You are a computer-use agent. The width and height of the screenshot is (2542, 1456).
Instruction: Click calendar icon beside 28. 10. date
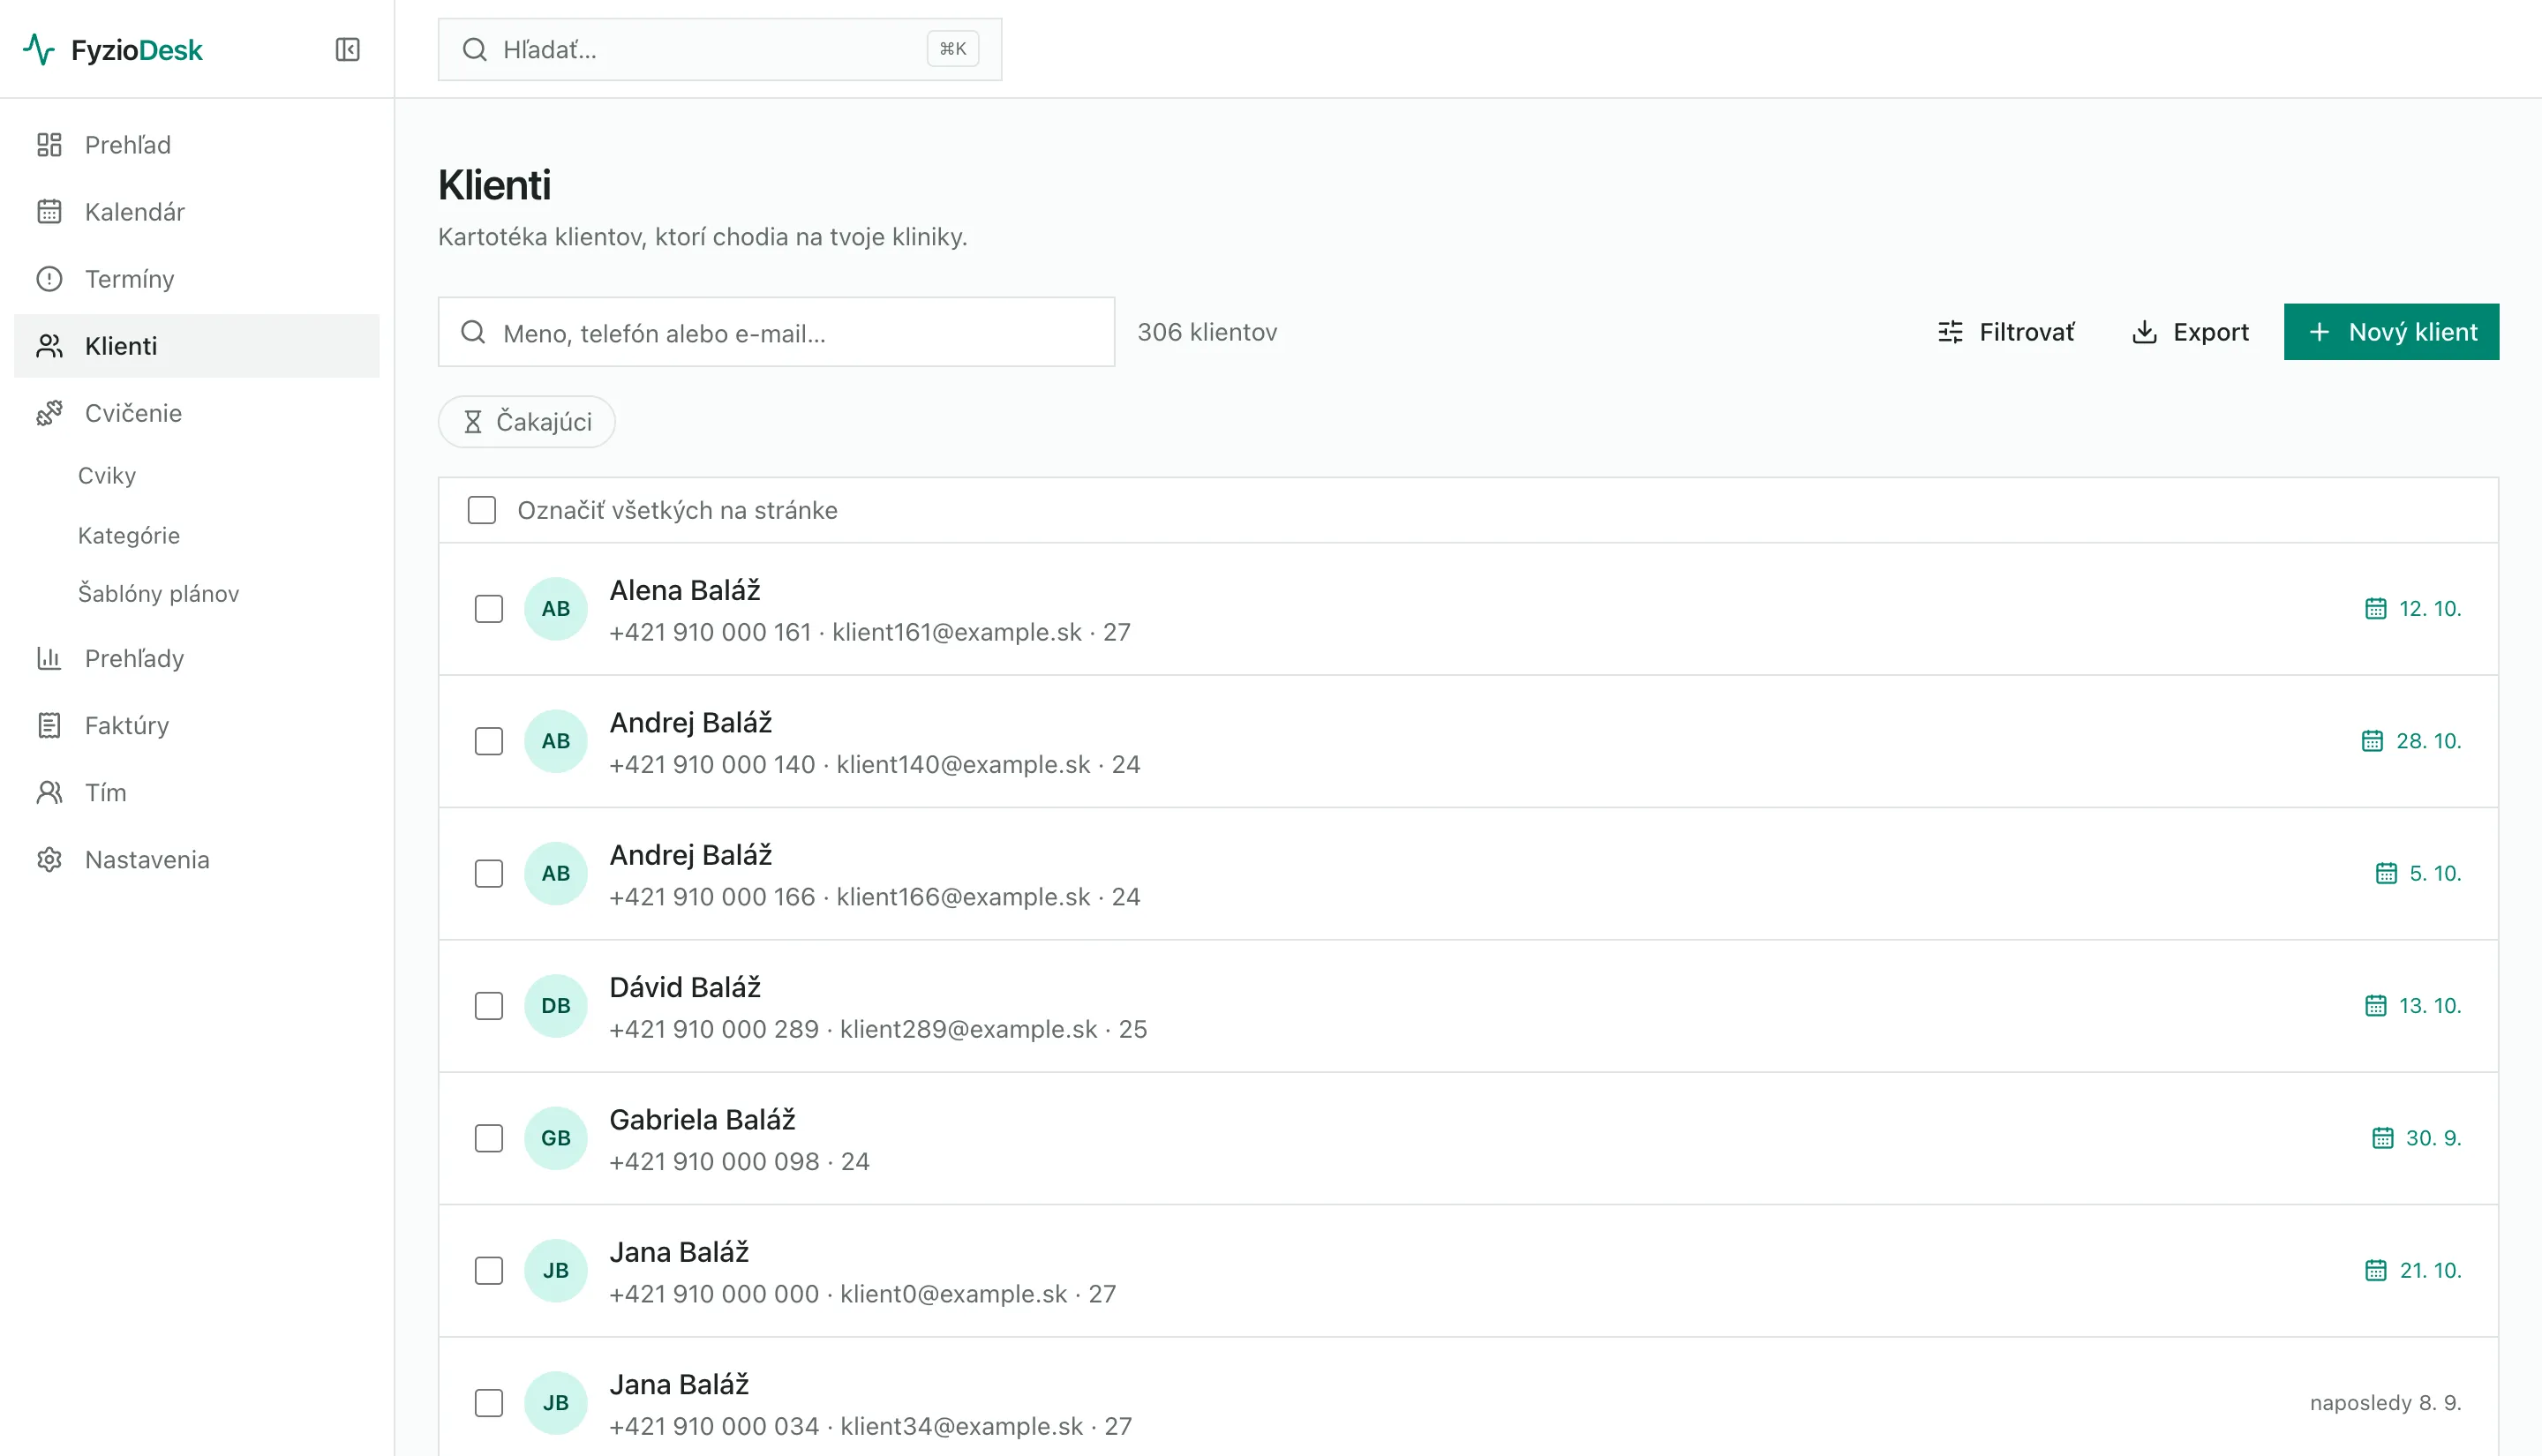(x=2372, y=741)
